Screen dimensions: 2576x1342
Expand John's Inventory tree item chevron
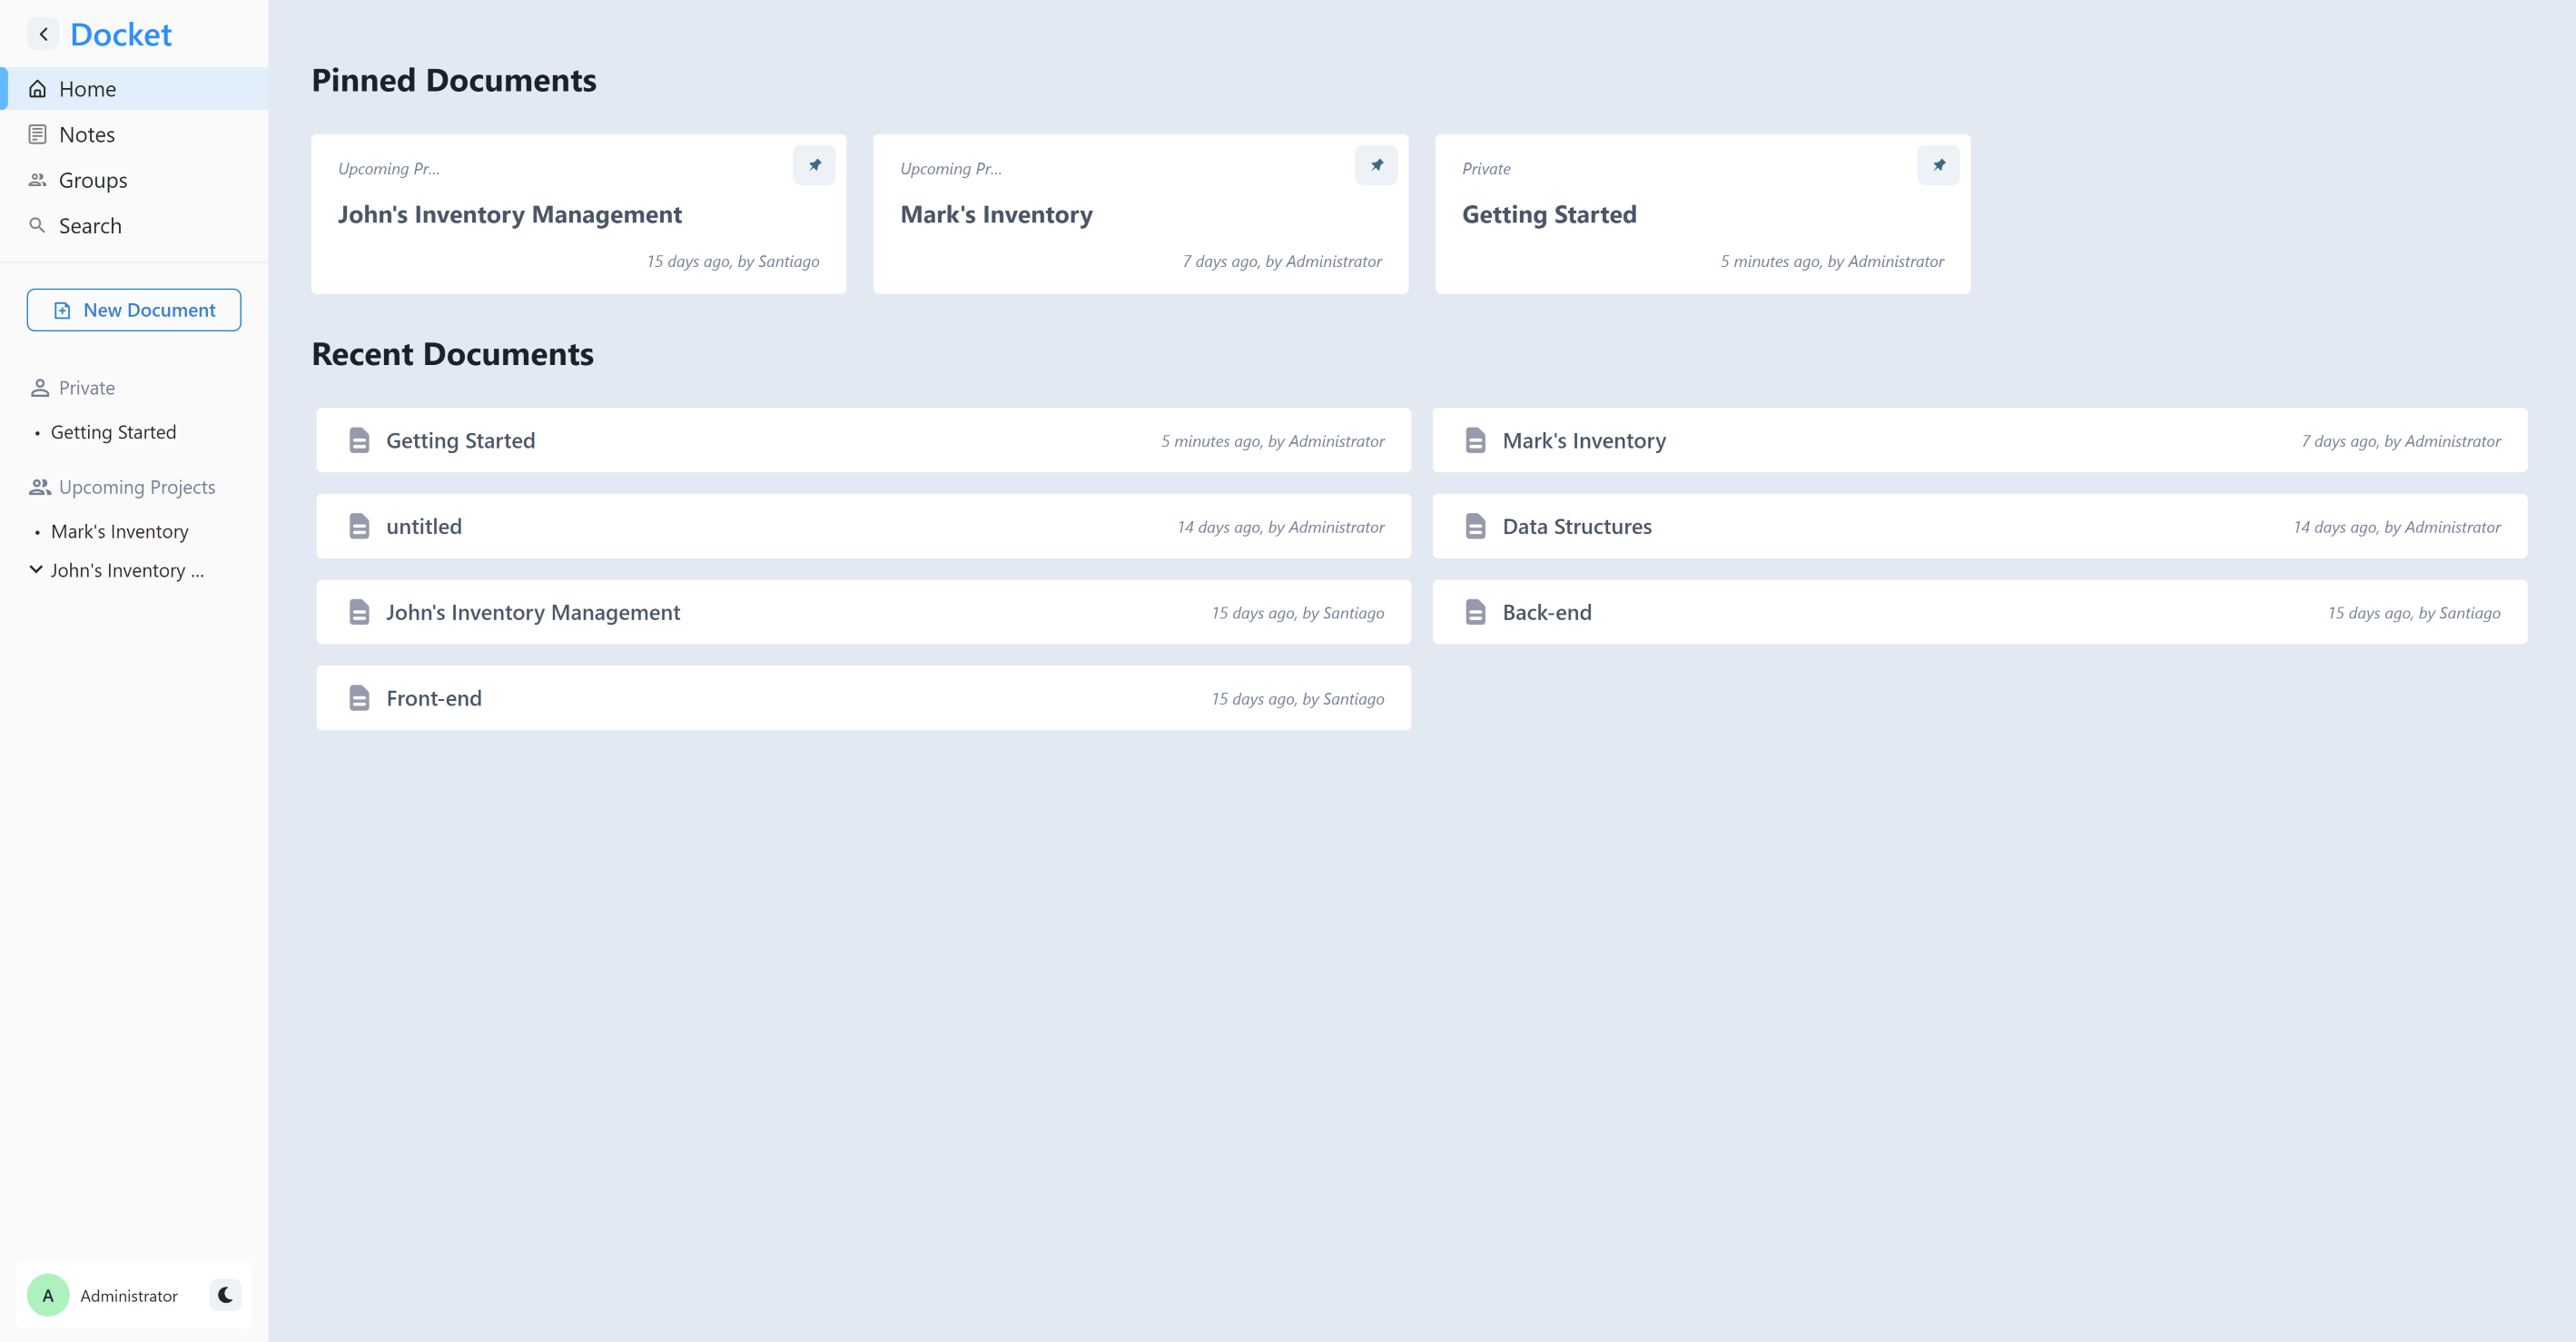pos(36,569)
